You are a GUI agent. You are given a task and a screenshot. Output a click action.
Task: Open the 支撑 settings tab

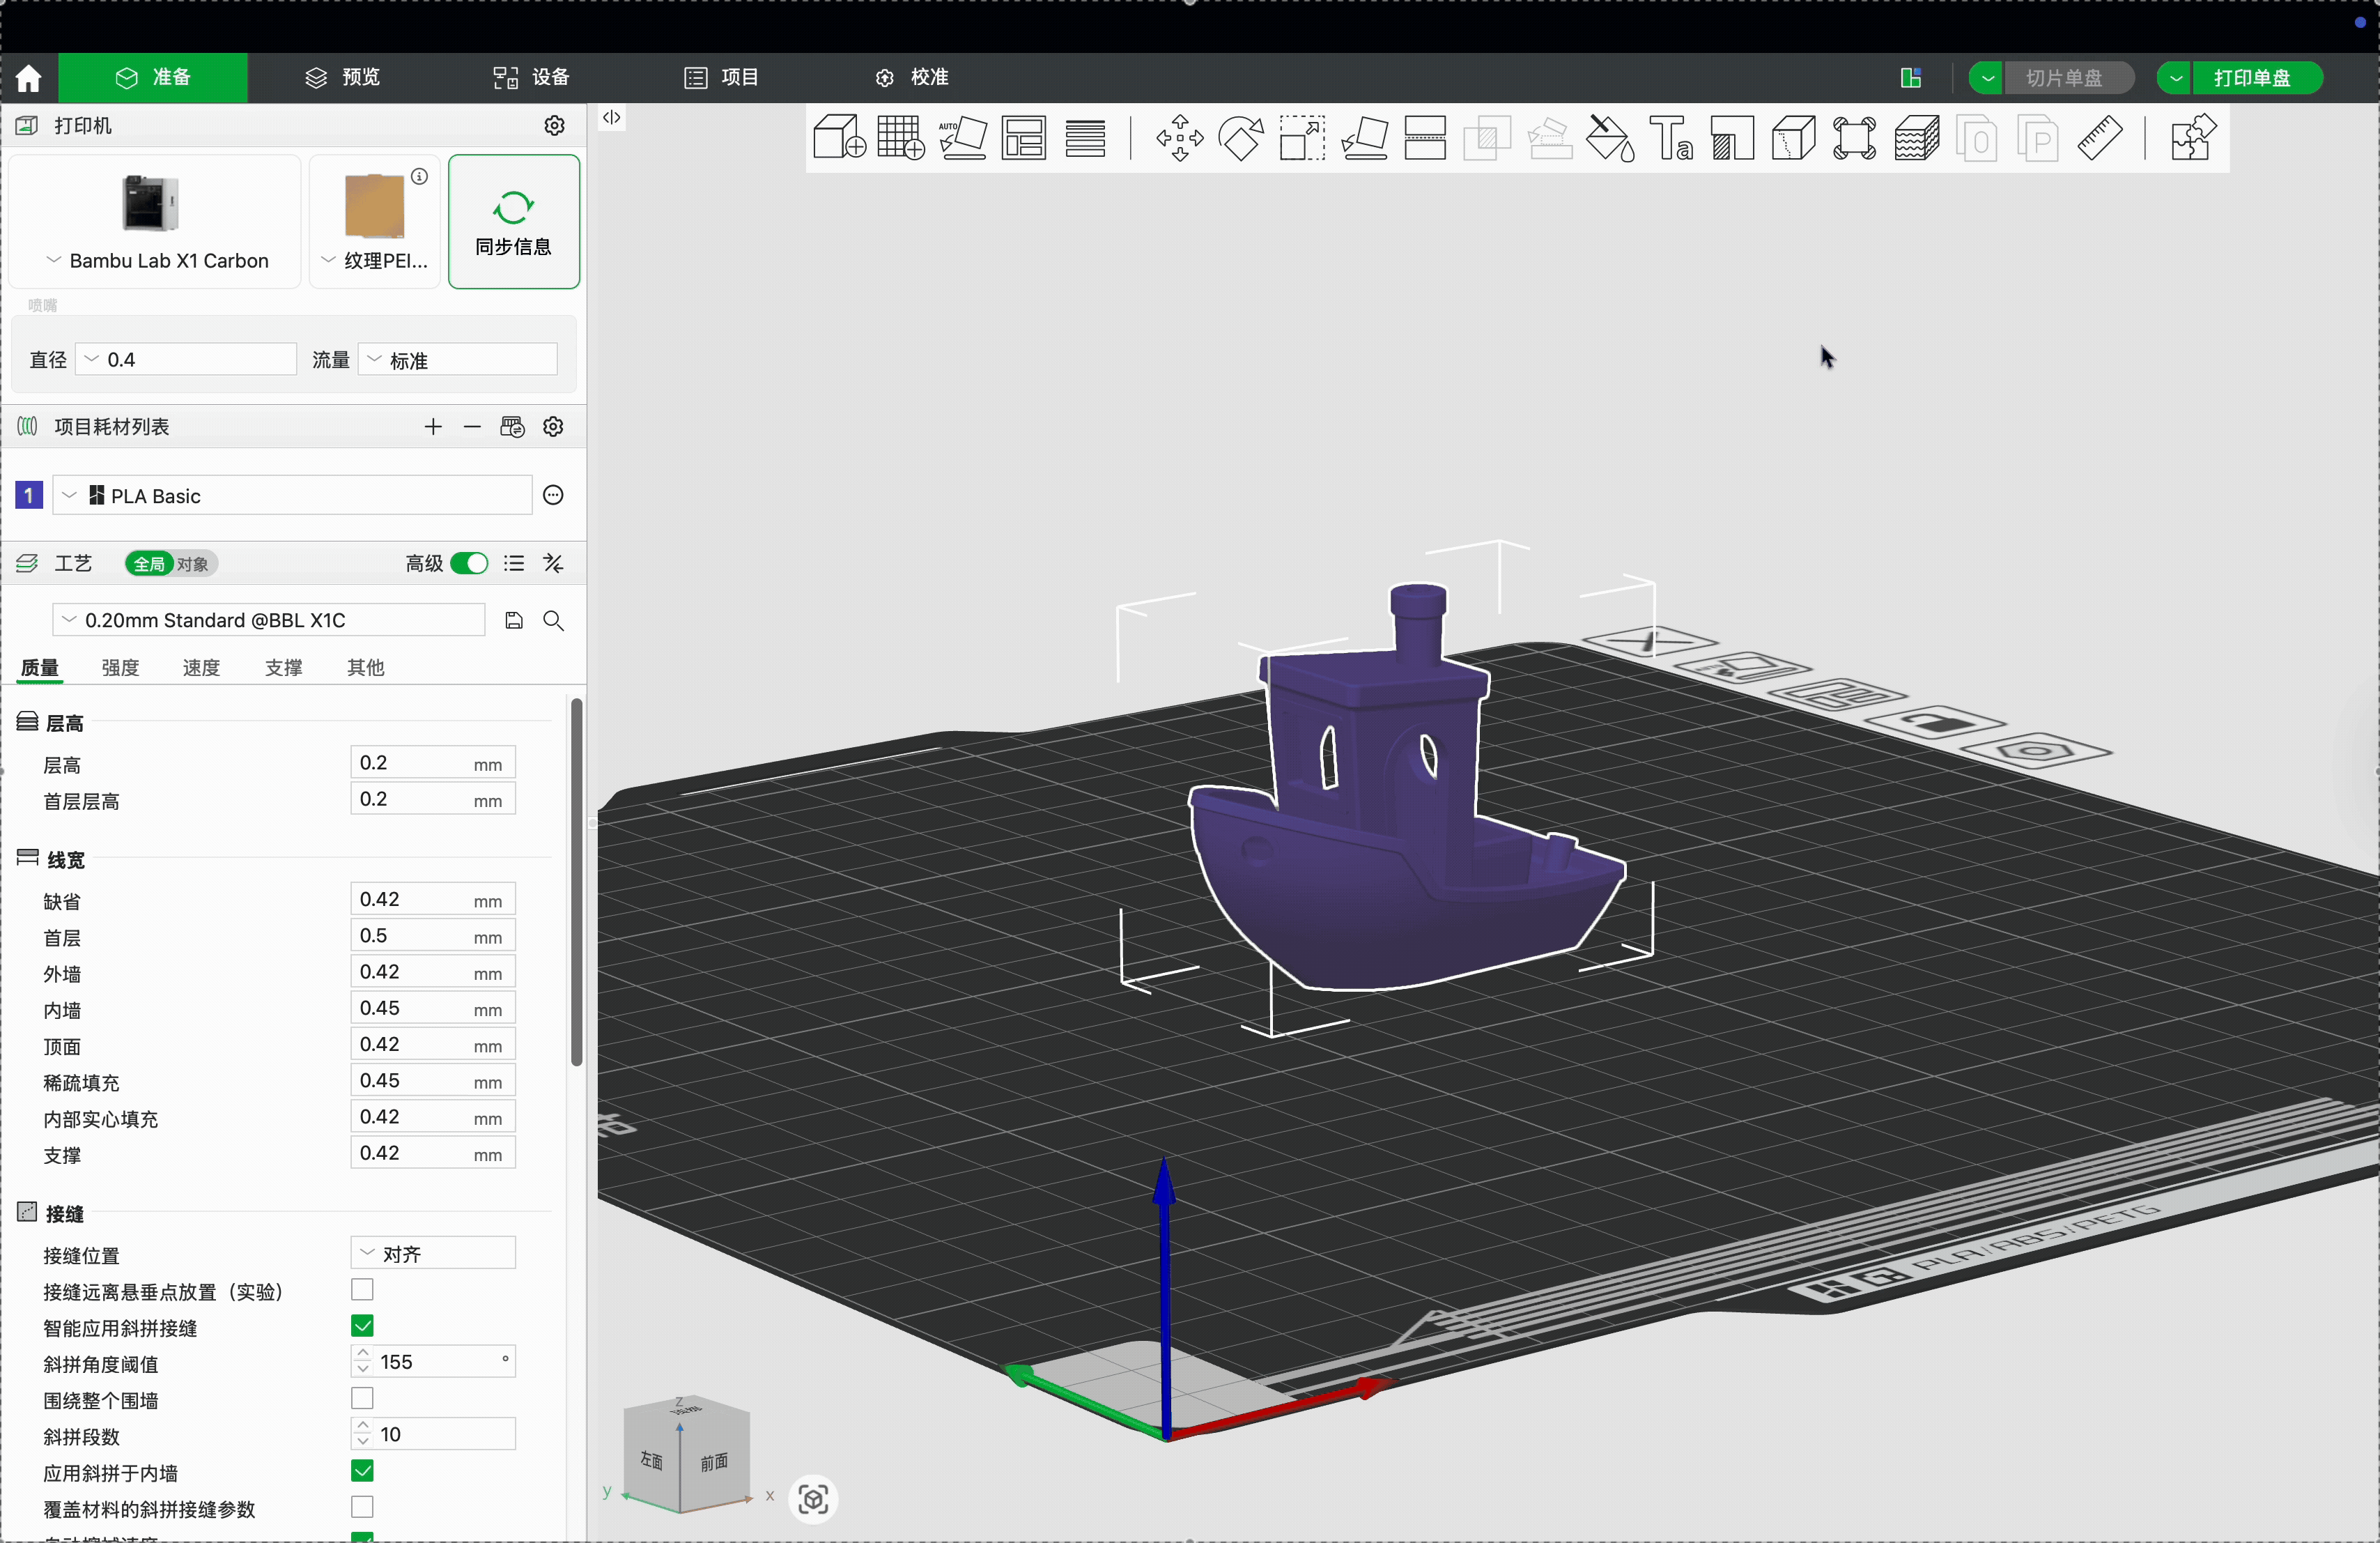coord(283,667)
